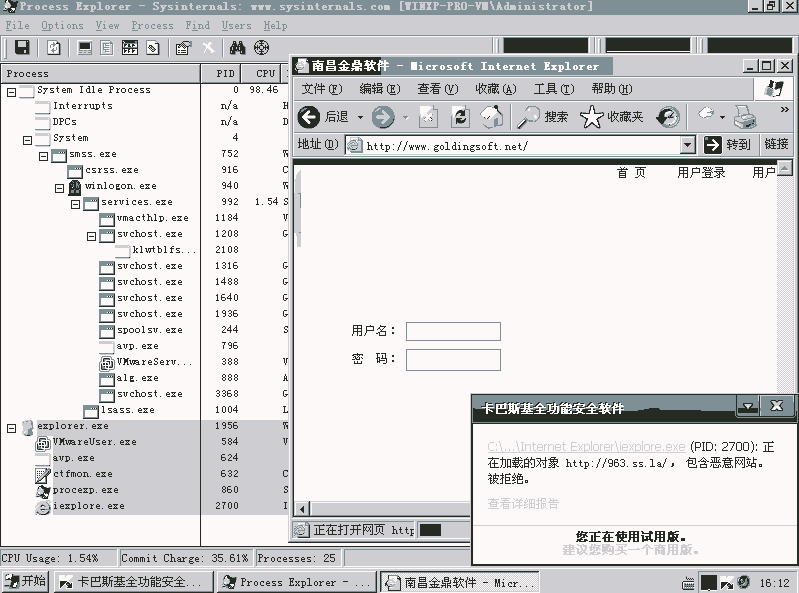Image resolution: width=799 pixels, height=593 pixels.
Task: Click the IE Home icon
Action: 492,117
